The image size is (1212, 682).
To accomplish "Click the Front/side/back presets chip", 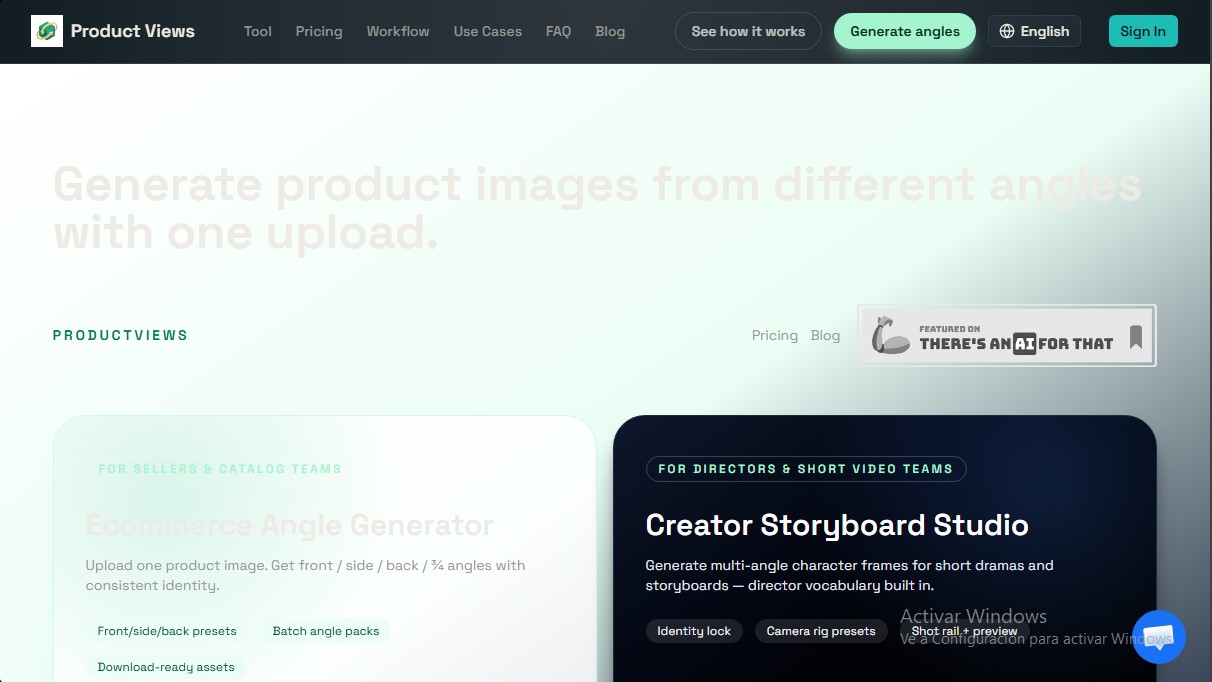I will [x=167, y=631].
